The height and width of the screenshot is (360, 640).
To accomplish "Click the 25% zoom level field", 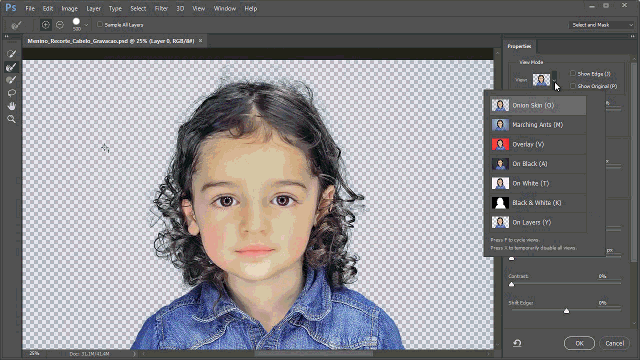I will point(34,353).
